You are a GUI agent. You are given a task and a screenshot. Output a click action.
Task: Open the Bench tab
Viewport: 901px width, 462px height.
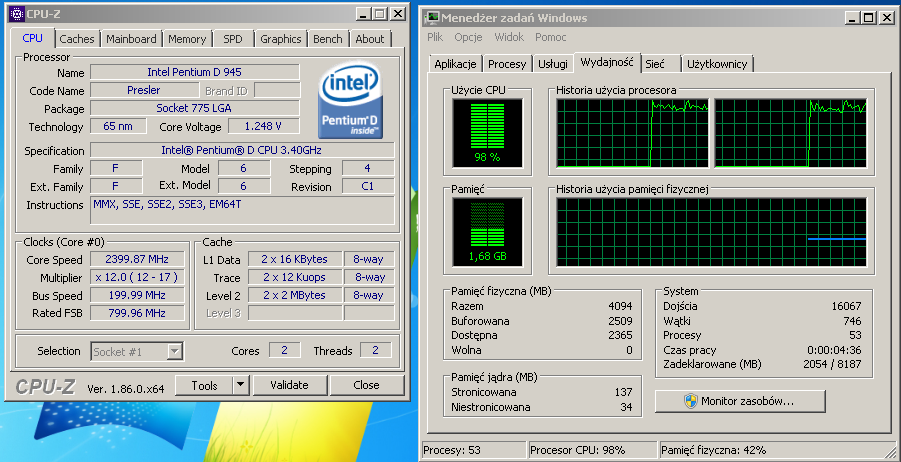pos(328,39)
